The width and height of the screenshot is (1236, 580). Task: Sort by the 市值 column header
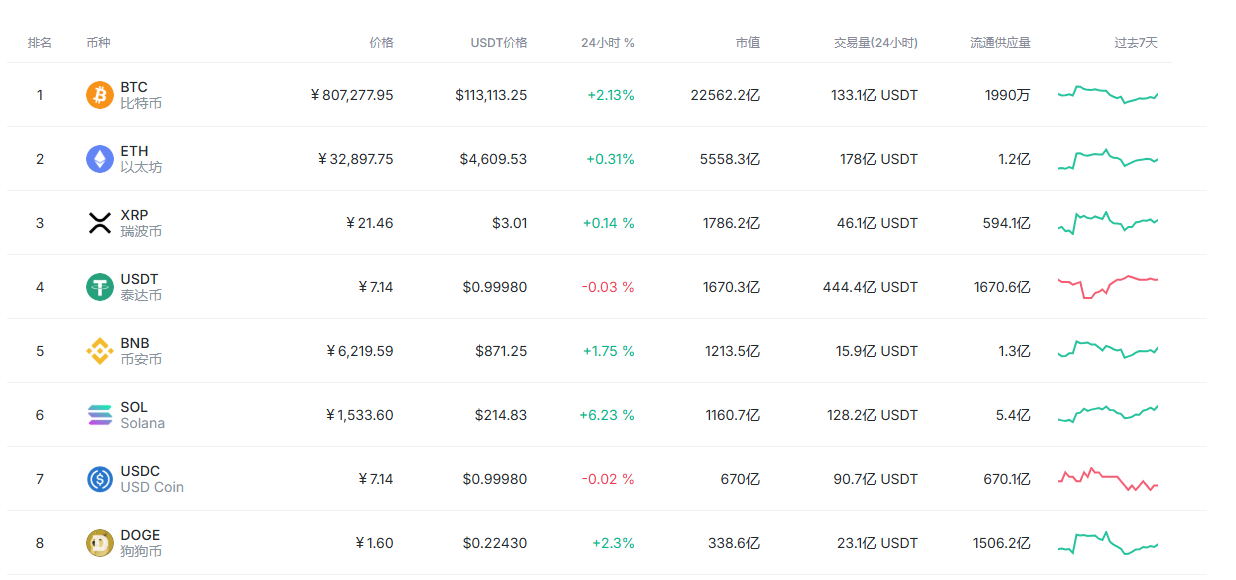[x=748, y=43]
